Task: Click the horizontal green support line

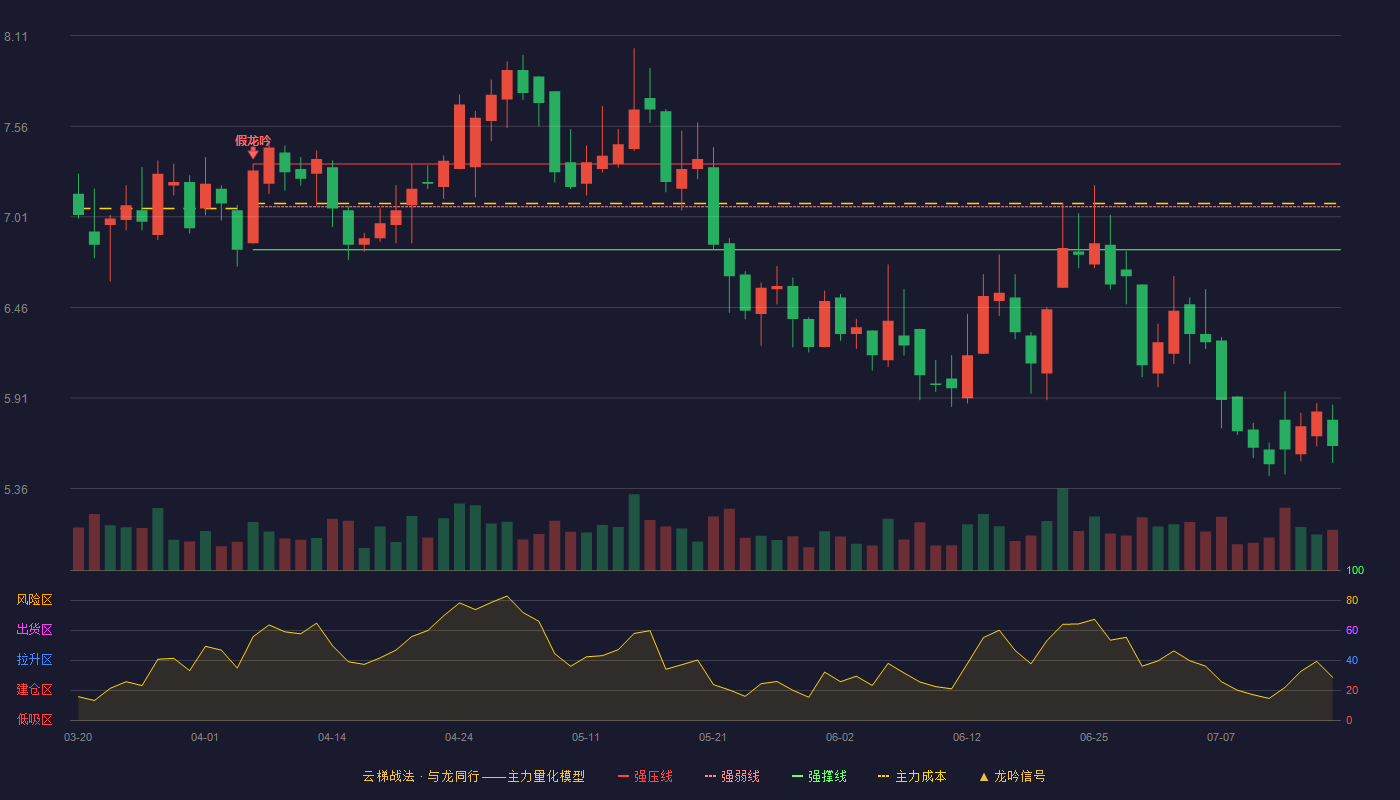Action: pyautogui.click(x=796, y=250)
